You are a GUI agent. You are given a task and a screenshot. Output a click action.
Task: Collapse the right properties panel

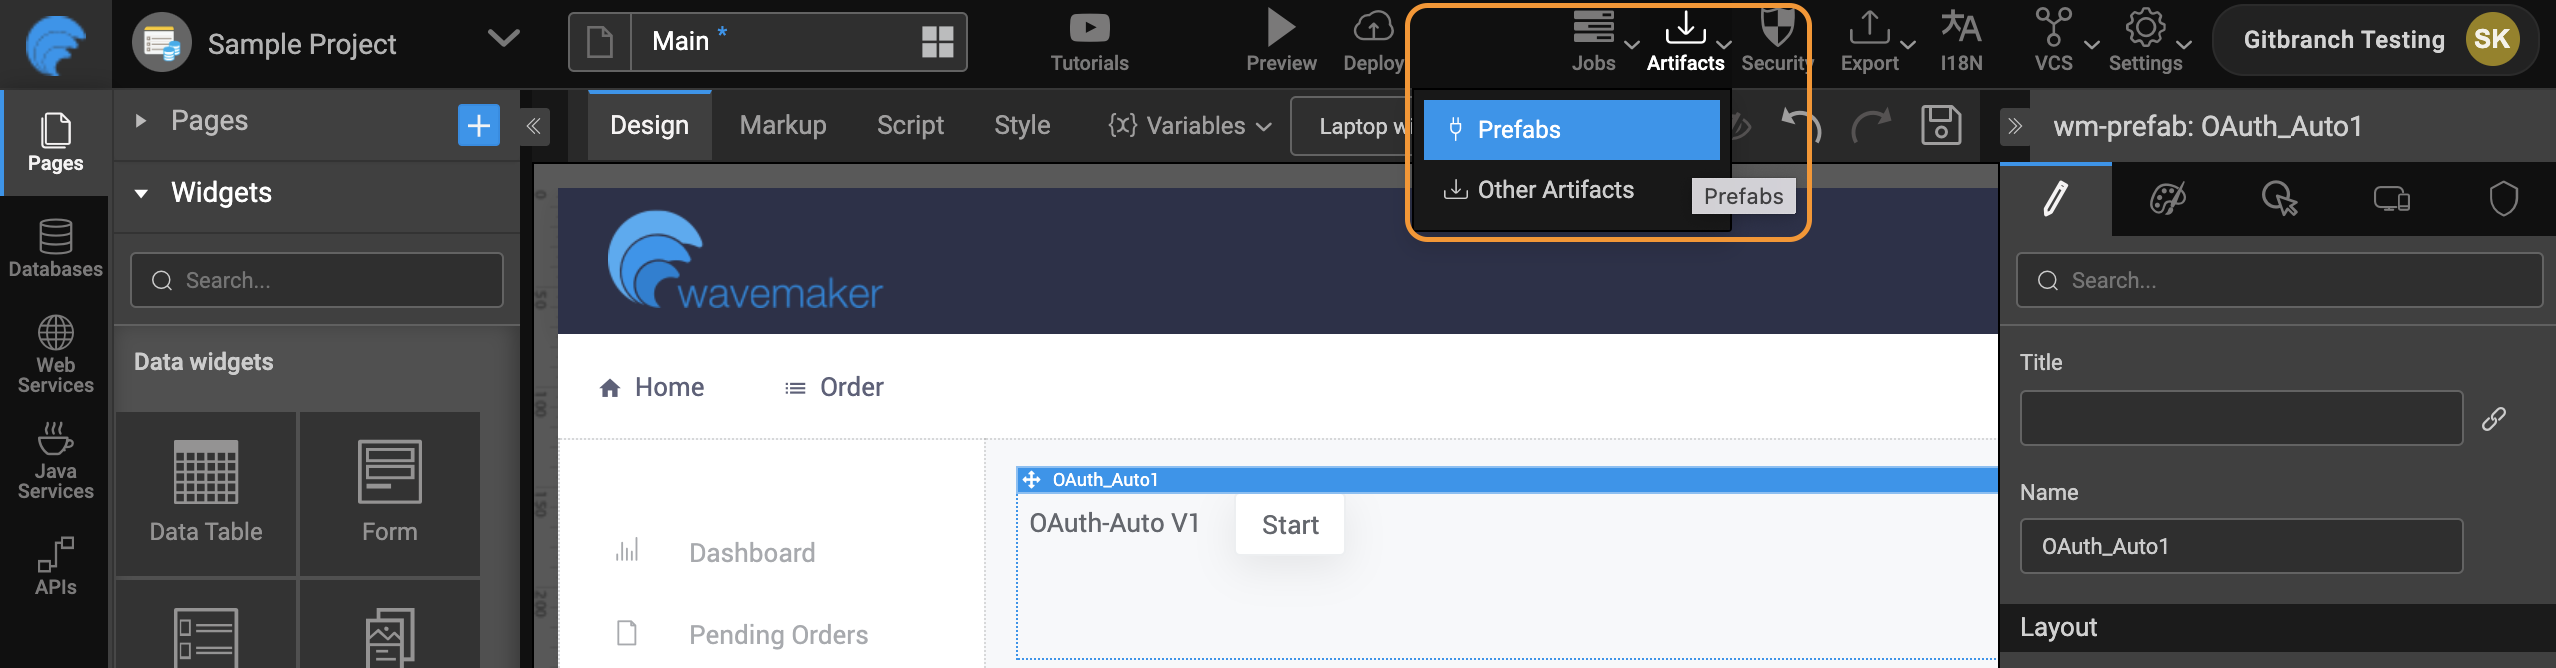2015,126
